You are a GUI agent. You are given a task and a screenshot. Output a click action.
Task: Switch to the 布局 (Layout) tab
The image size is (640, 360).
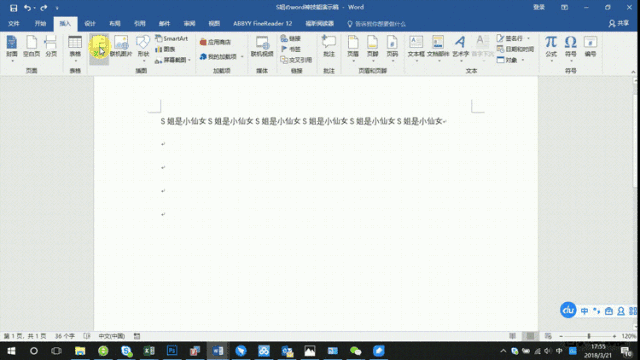click(x=115, y=24)
